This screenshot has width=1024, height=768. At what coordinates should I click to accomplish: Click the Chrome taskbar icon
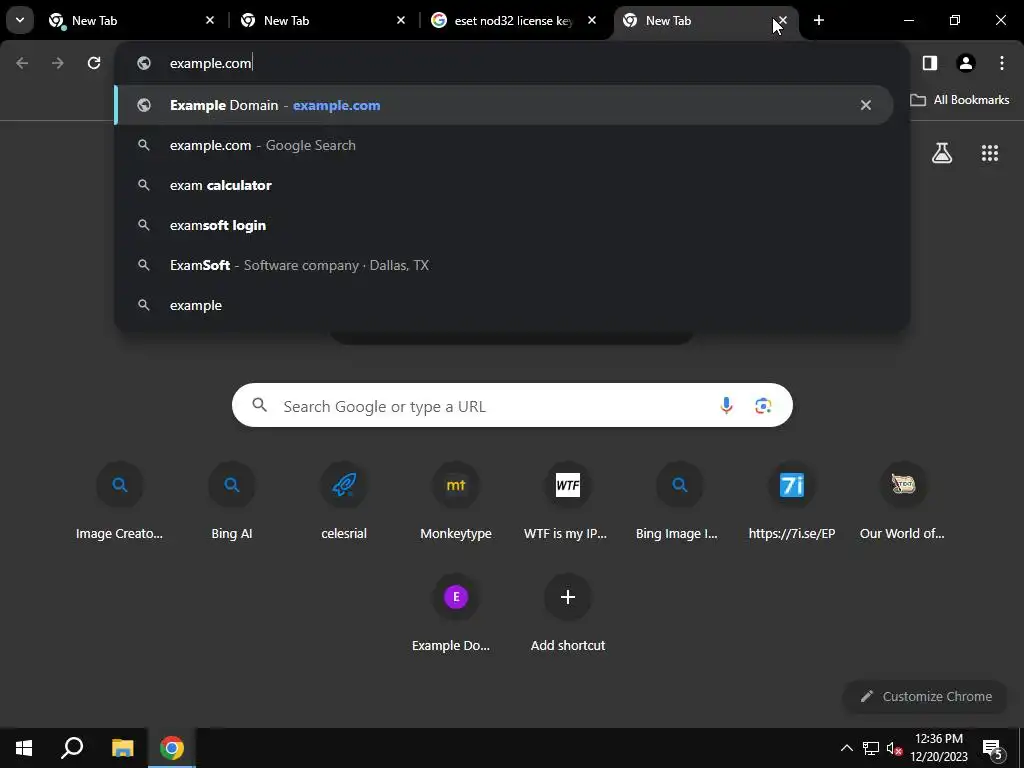coord(172,748)
